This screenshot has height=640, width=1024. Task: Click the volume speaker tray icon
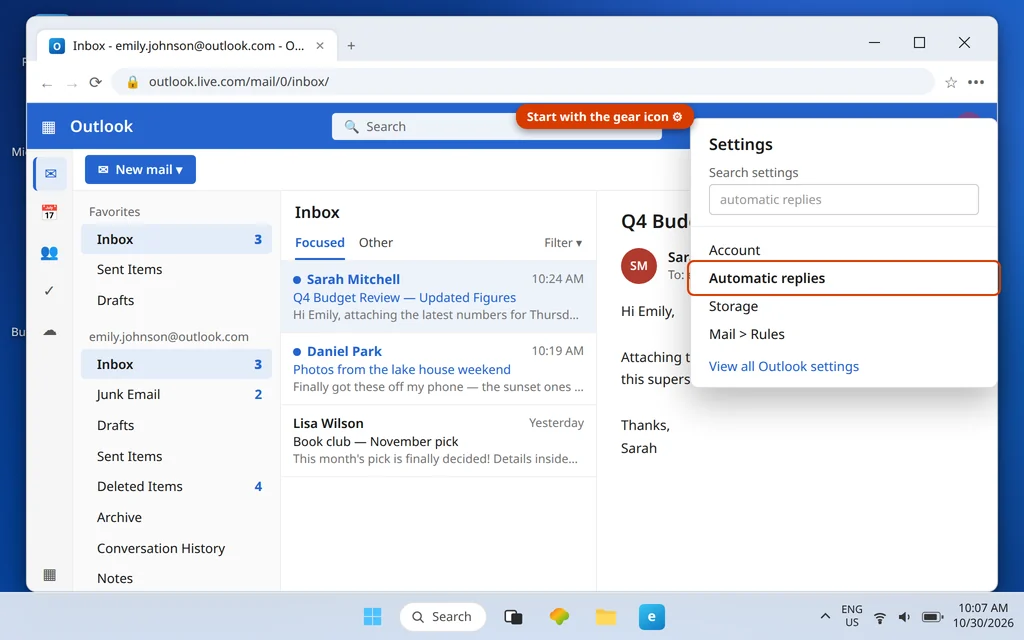coord(904,617)
